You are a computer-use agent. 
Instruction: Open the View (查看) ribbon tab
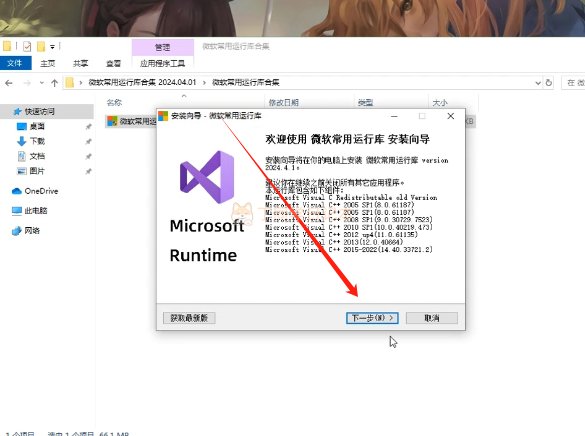click(113, 63)
